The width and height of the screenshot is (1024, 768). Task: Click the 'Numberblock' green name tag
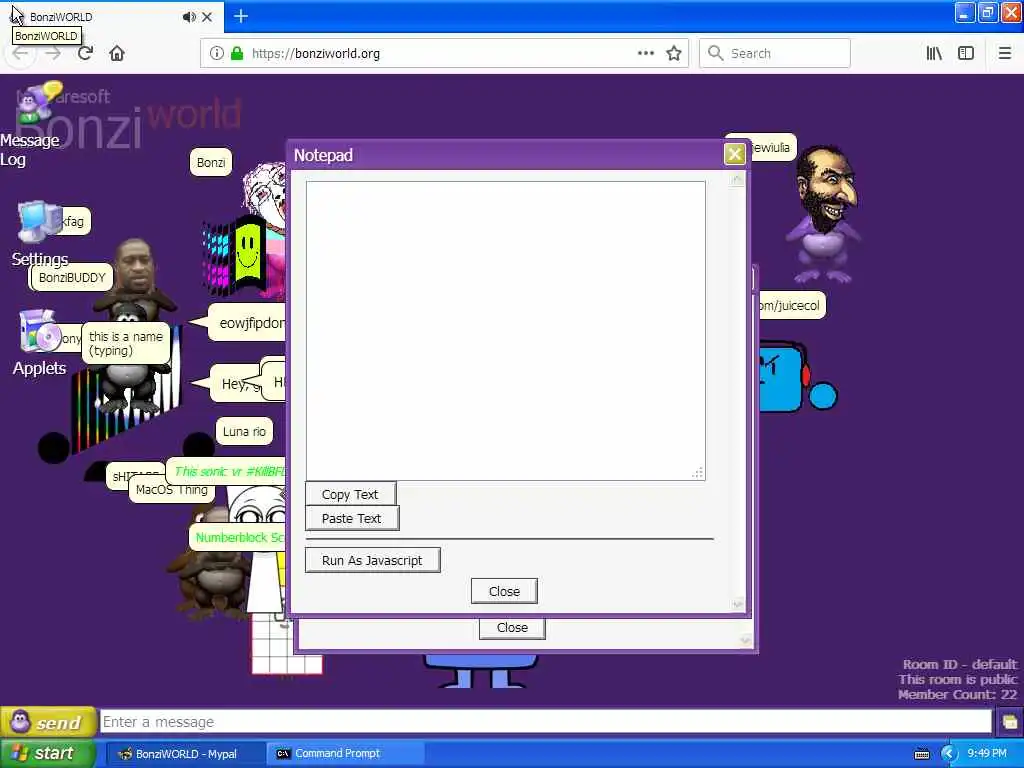pyautogui.click(x=238, y=537)
